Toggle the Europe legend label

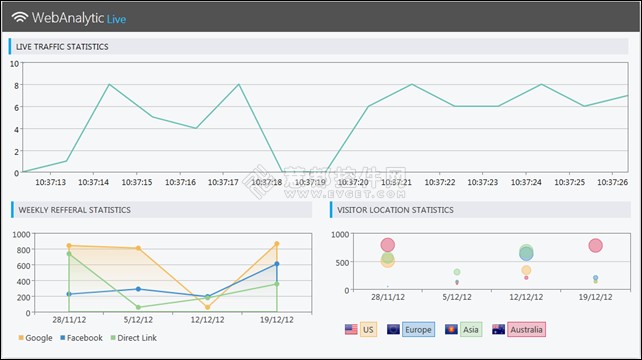[x=418, y=330]
